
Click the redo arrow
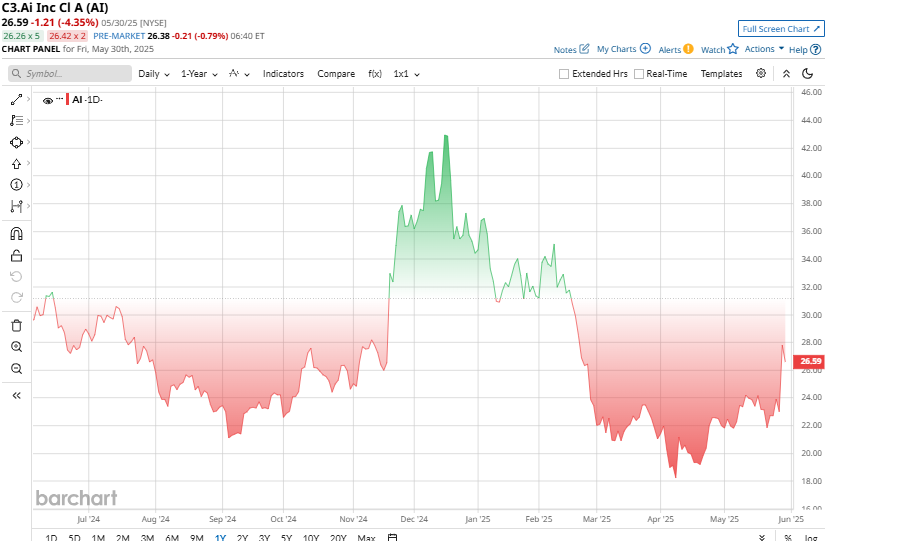(16, 297)
